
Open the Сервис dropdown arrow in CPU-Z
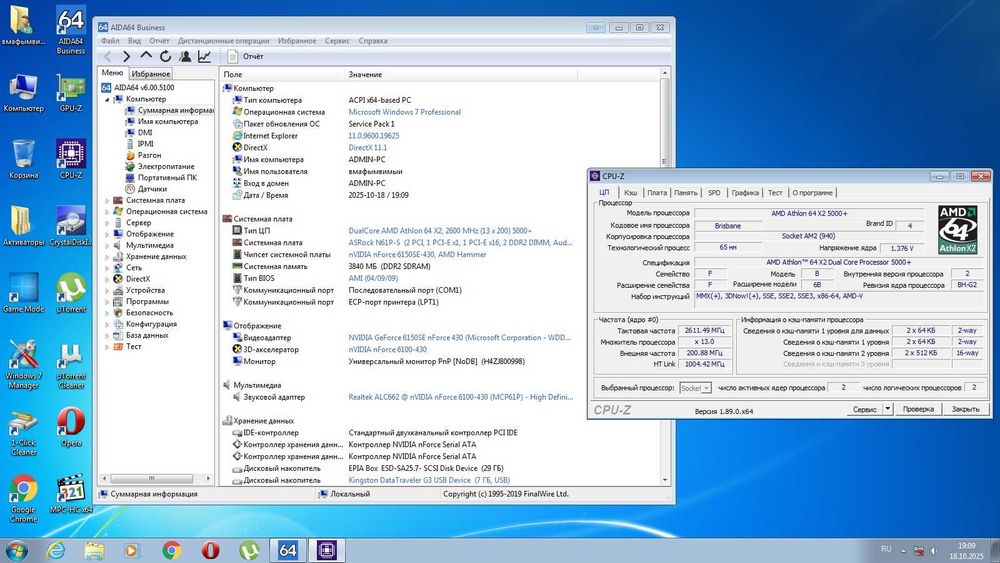click(887, 409)
